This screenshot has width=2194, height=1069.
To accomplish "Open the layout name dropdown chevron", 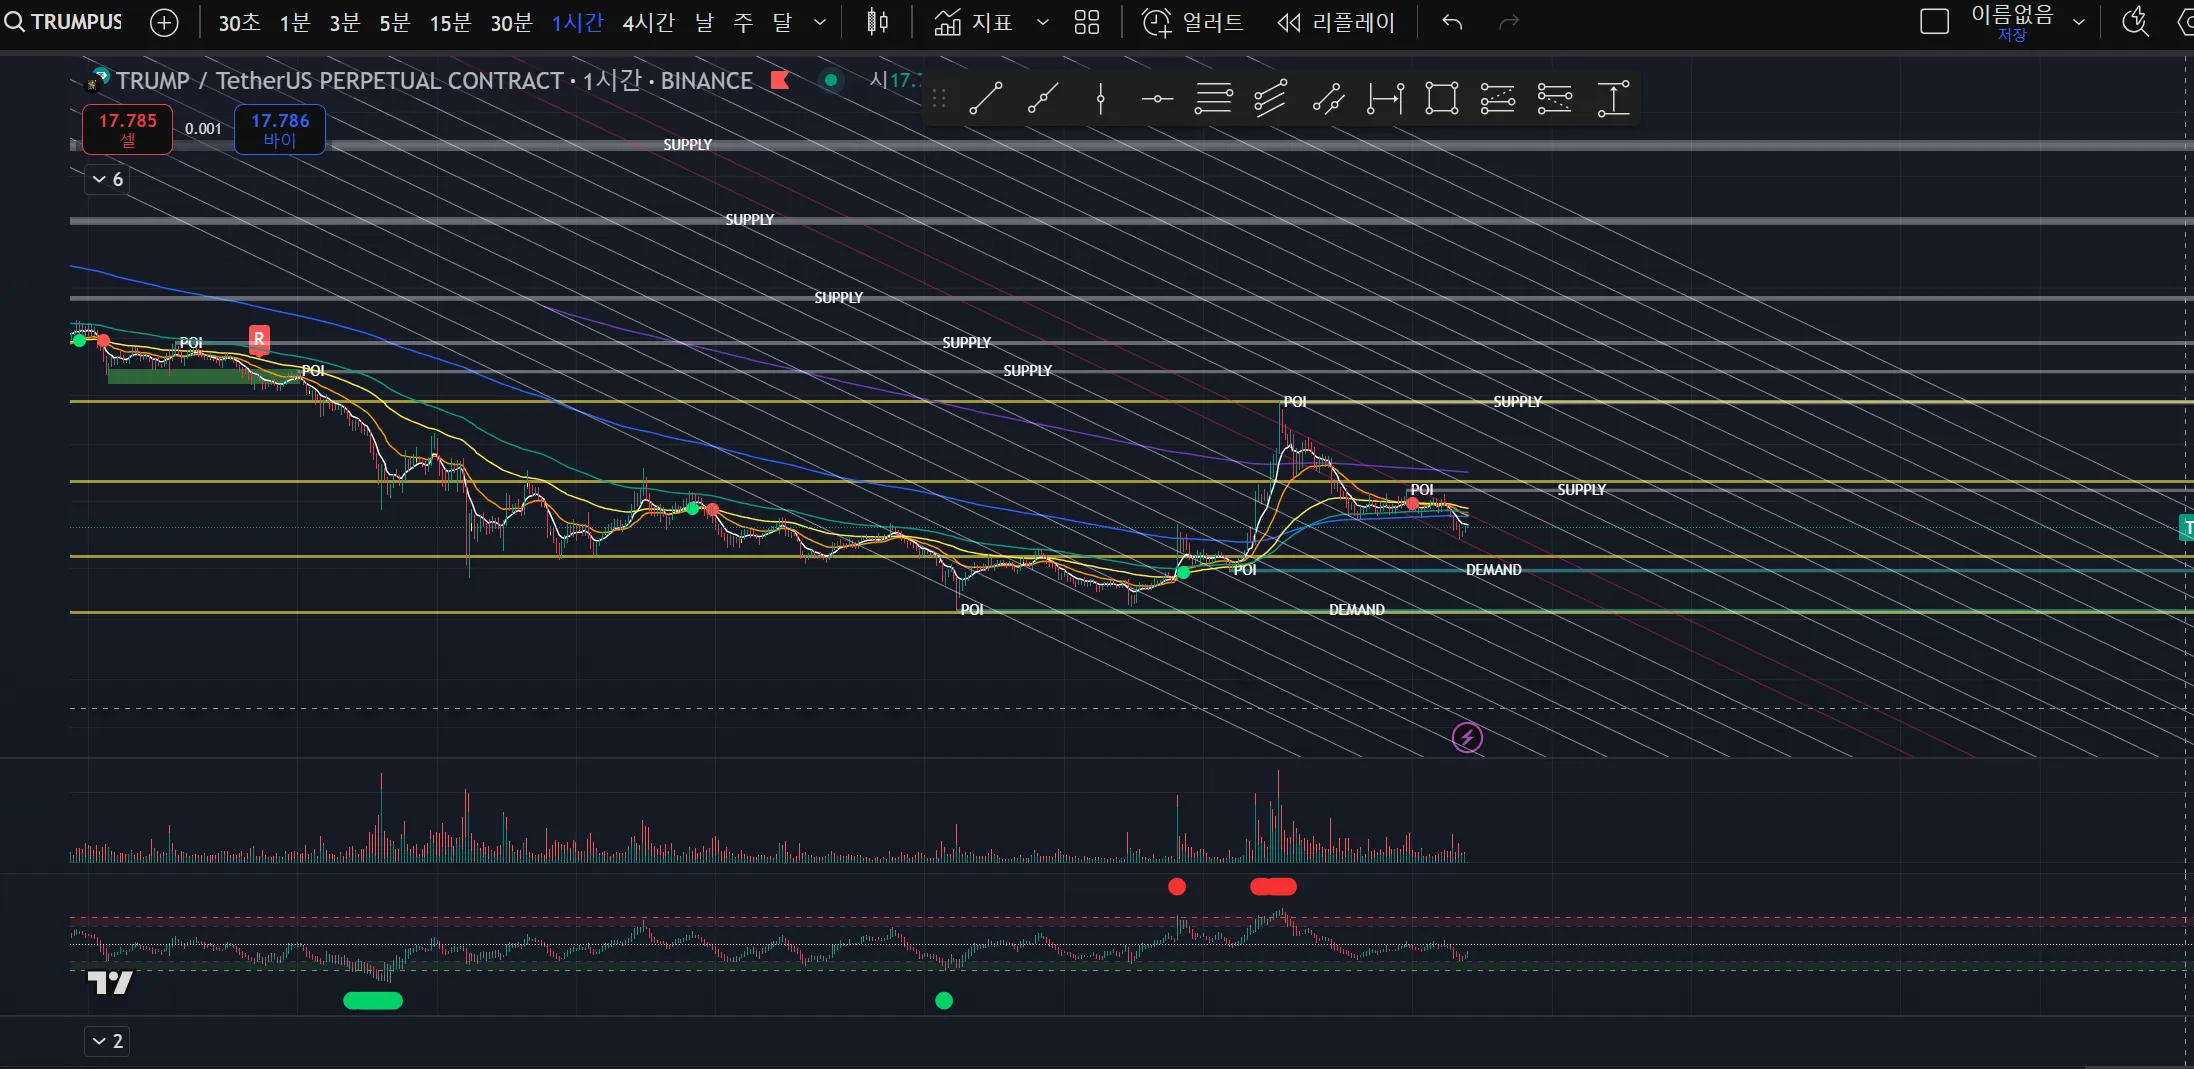I will pyautogui.click(x=2078, y=22).
